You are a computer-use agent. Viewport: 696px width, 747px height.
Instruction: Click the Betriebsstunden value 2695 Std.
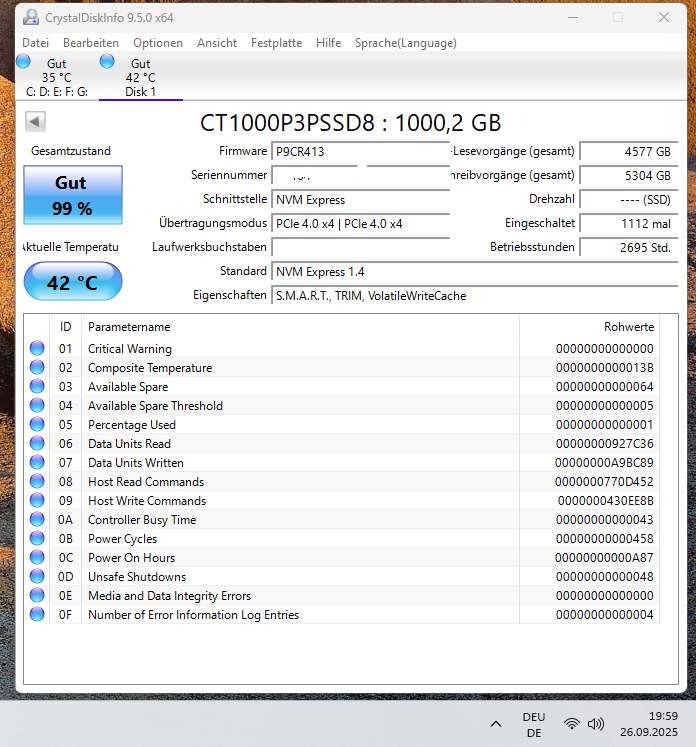[628, 247]
